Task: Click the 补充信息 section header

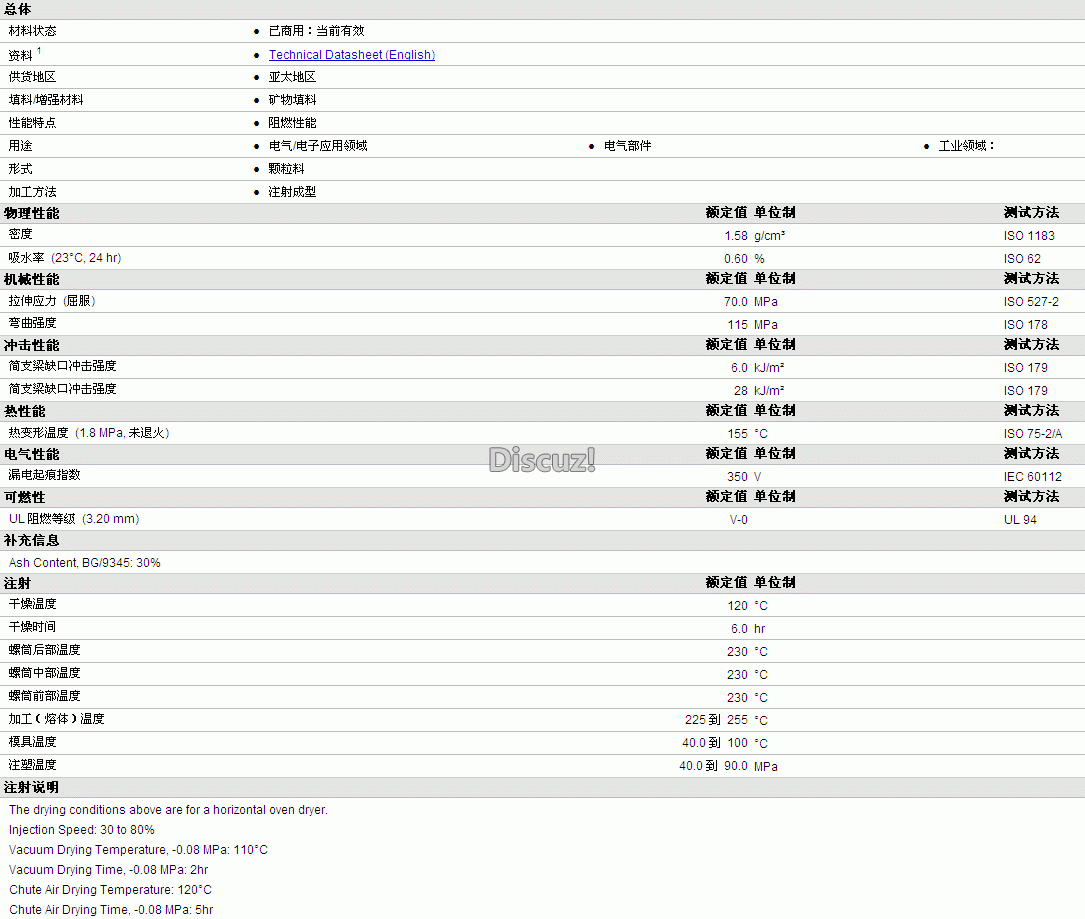Action: coord(32,540)
